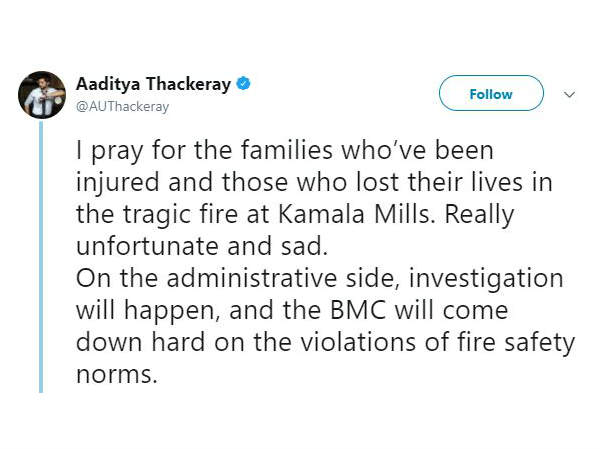
Task: Click the word 'injured' in the tweet
Action: pyautogui.click(x=117, y=183)
